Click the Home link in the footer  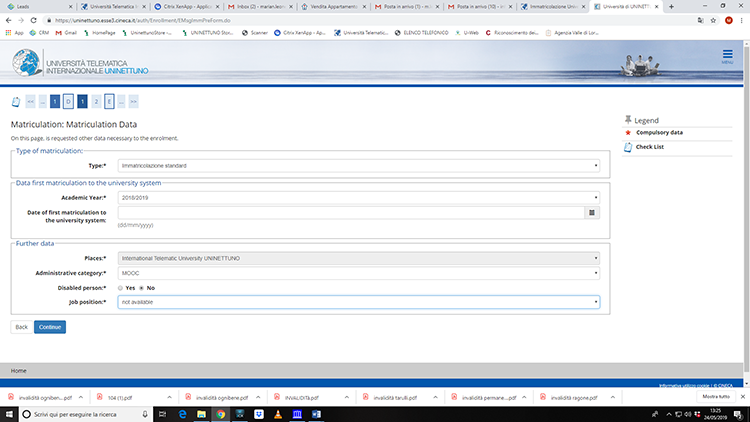point(19,370)
